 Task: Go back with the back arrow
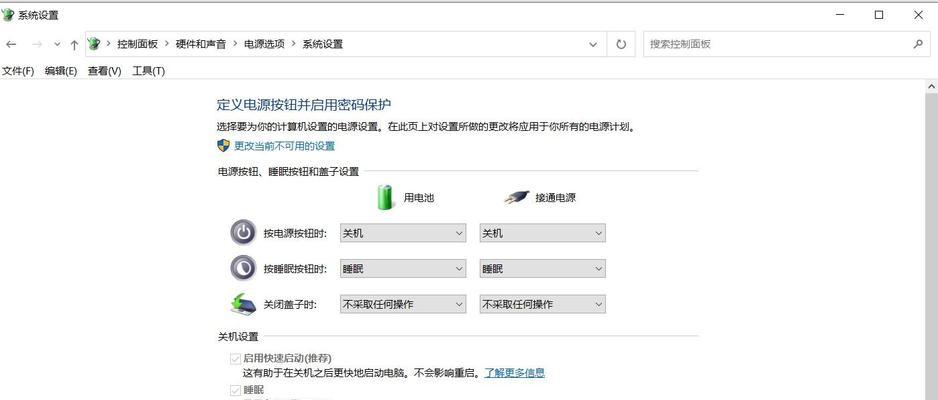(11, 44)
